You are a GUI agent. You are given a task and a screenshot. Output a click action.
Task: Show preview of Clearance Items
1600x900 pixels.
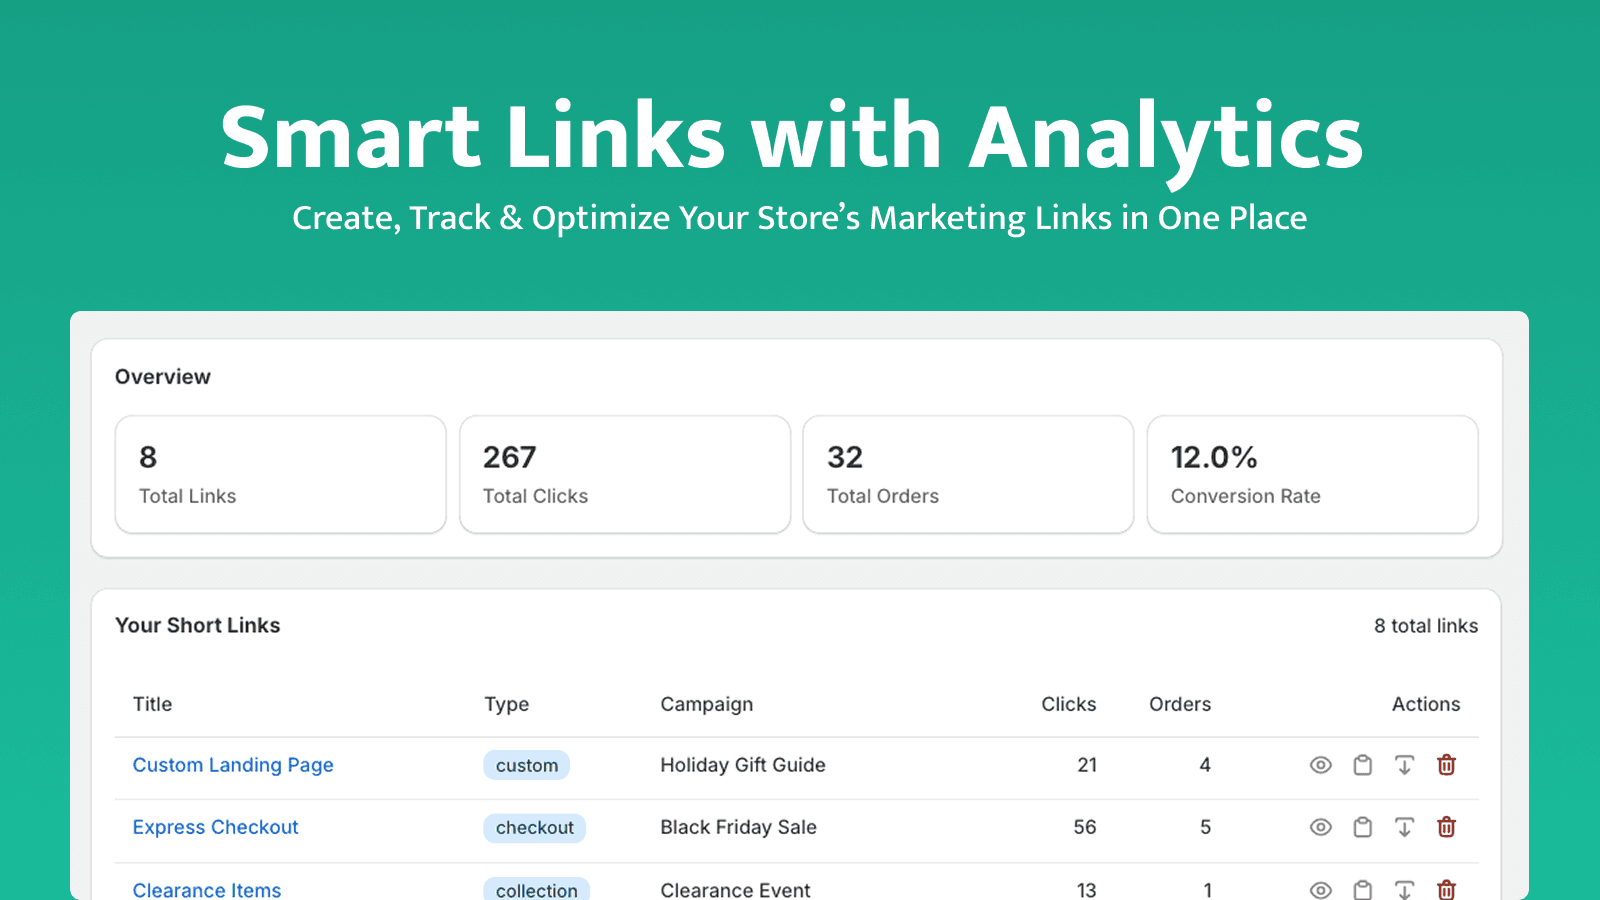tap(1320, 889)
